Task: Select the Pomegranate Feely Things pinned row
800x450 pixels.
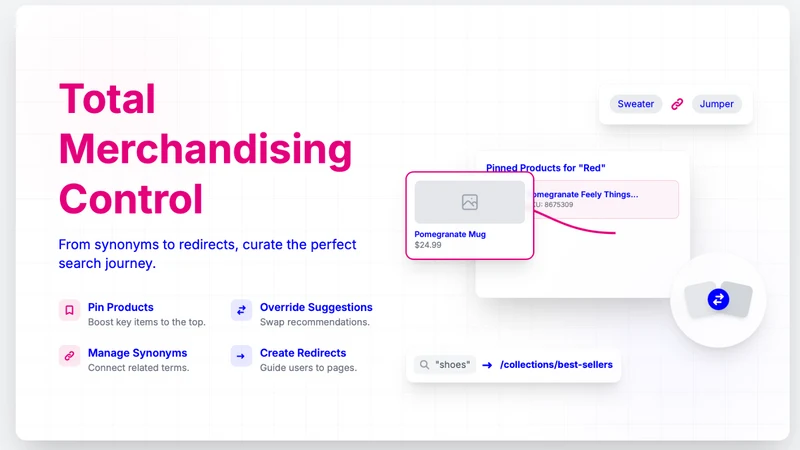Action: point(606,199)
